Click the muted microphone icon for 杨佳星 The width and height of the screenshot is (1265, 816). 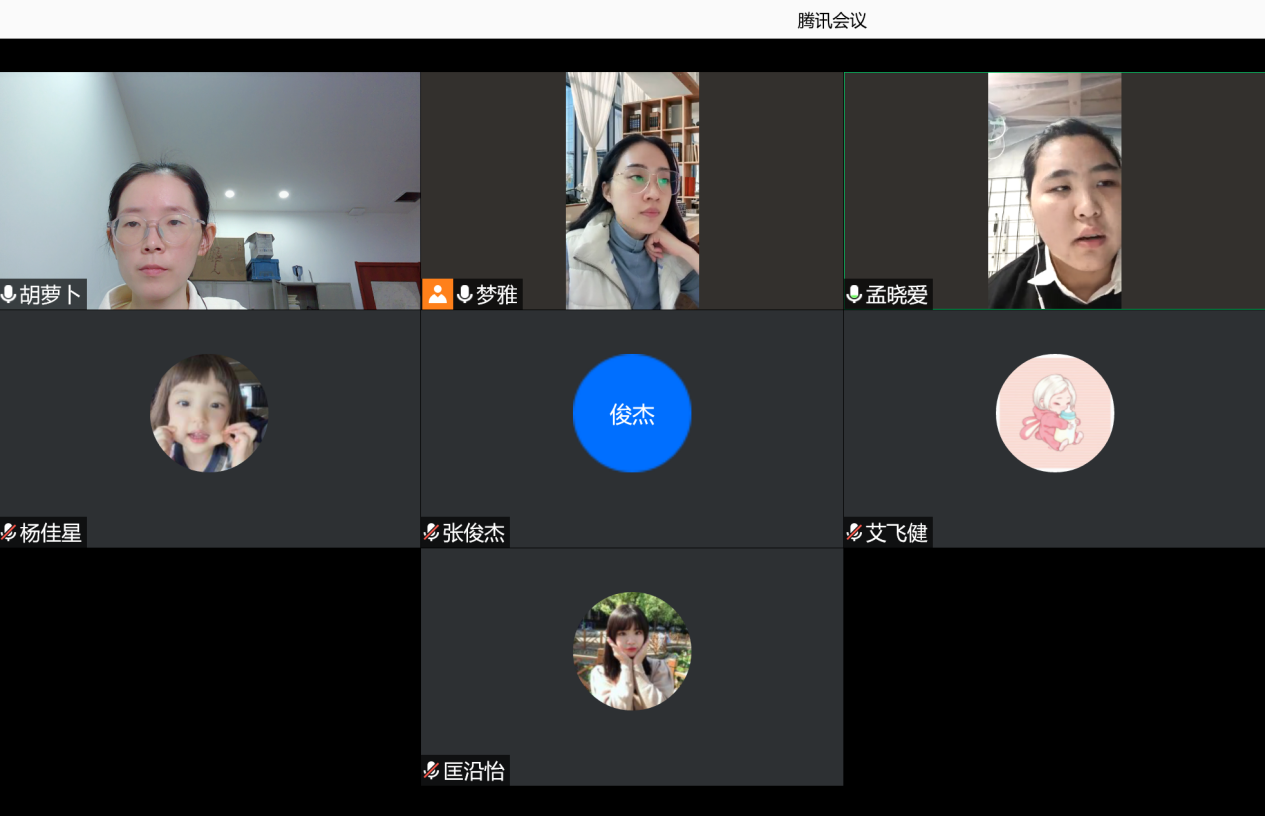9,532
